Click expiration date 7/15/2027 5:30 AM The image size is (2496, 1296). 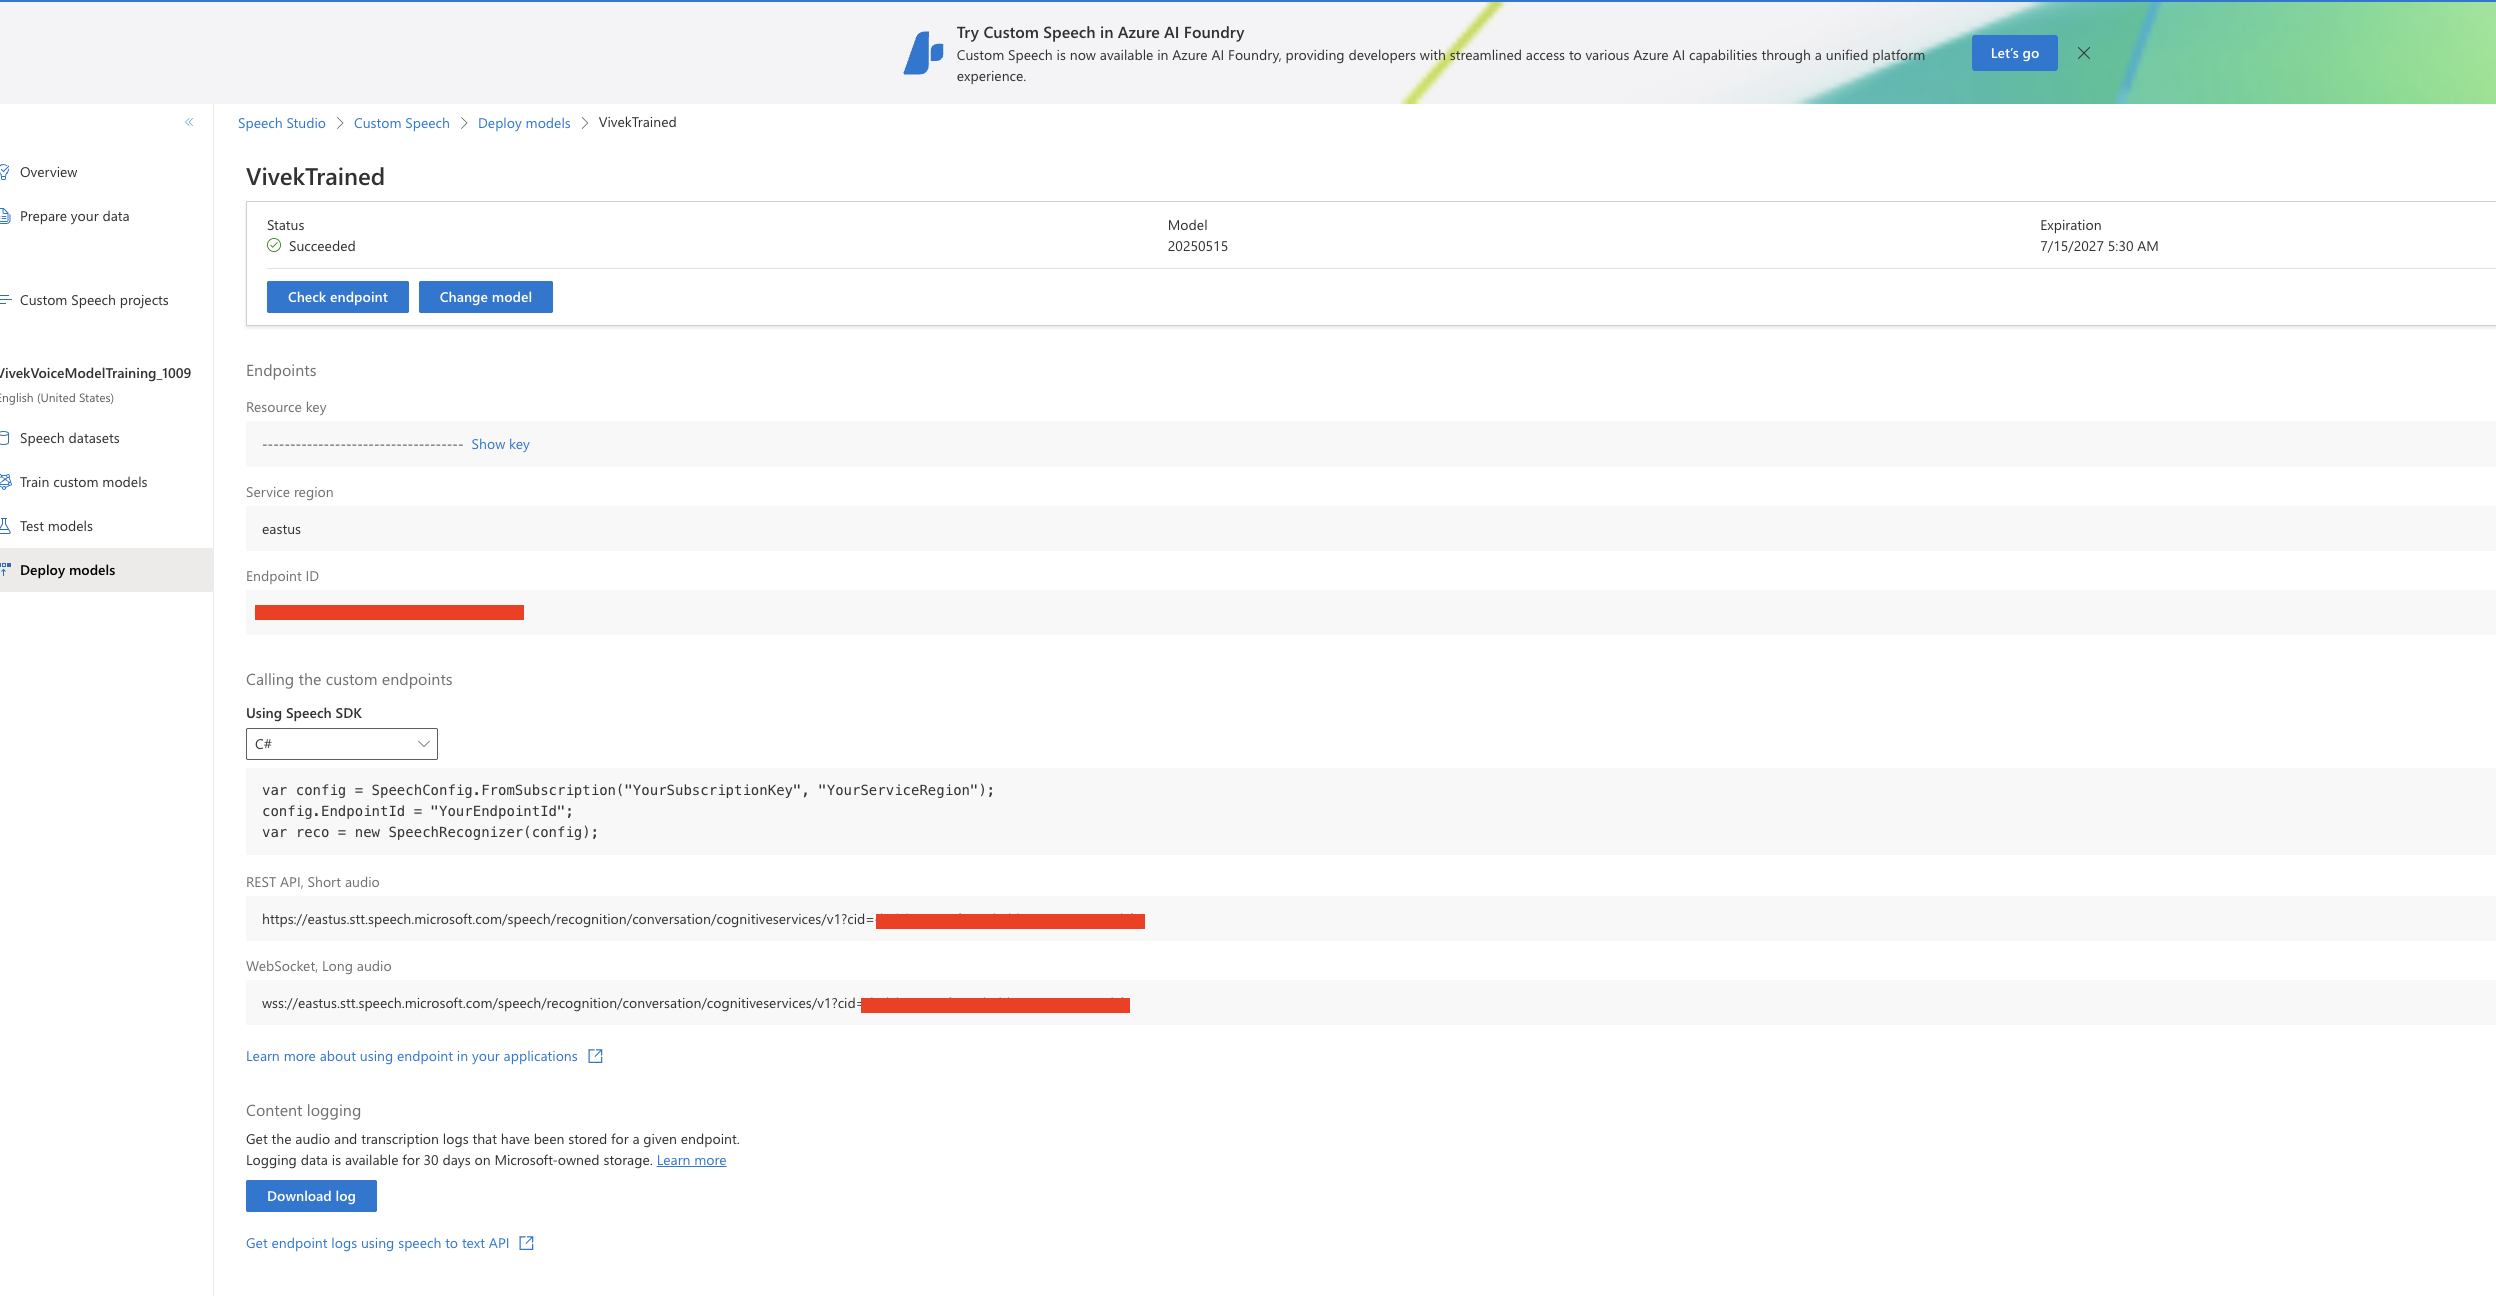[x=2099, y=246]
